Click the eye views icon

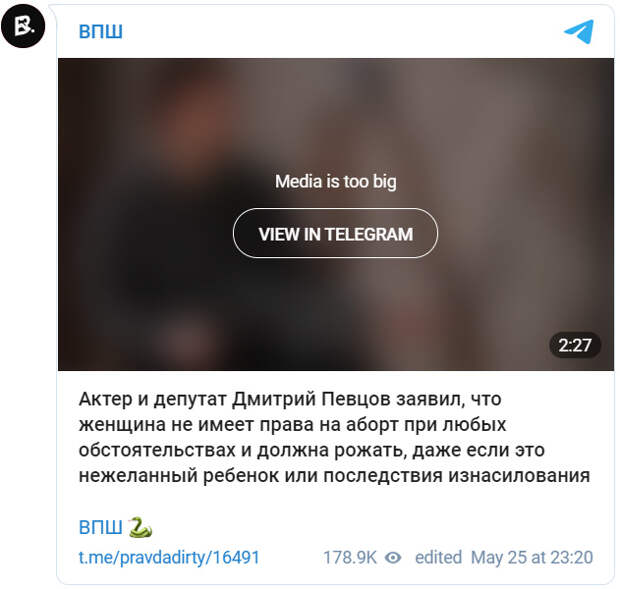pos(393,558)
